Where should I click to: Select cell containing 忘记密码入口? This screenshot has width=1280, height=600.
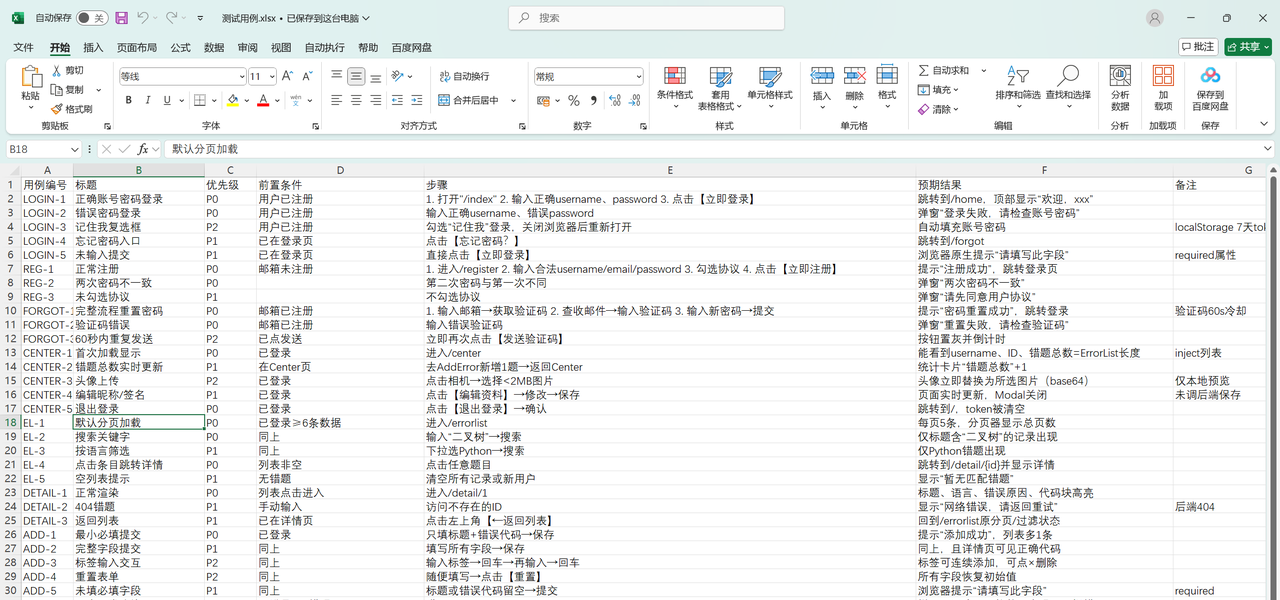tap(138, 241)
